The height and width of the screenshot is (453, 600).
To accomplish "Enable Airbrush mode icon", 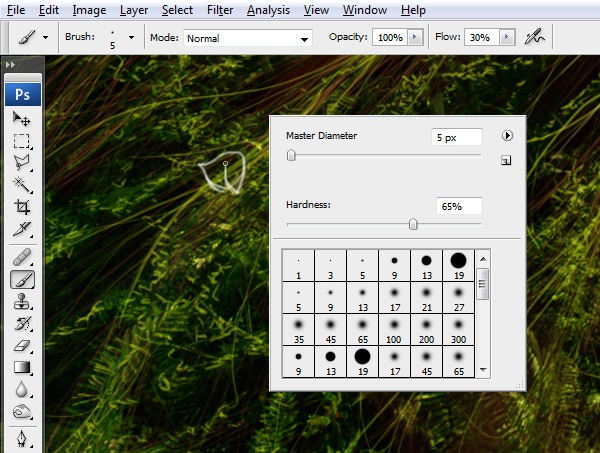I will tap(534, 37).
